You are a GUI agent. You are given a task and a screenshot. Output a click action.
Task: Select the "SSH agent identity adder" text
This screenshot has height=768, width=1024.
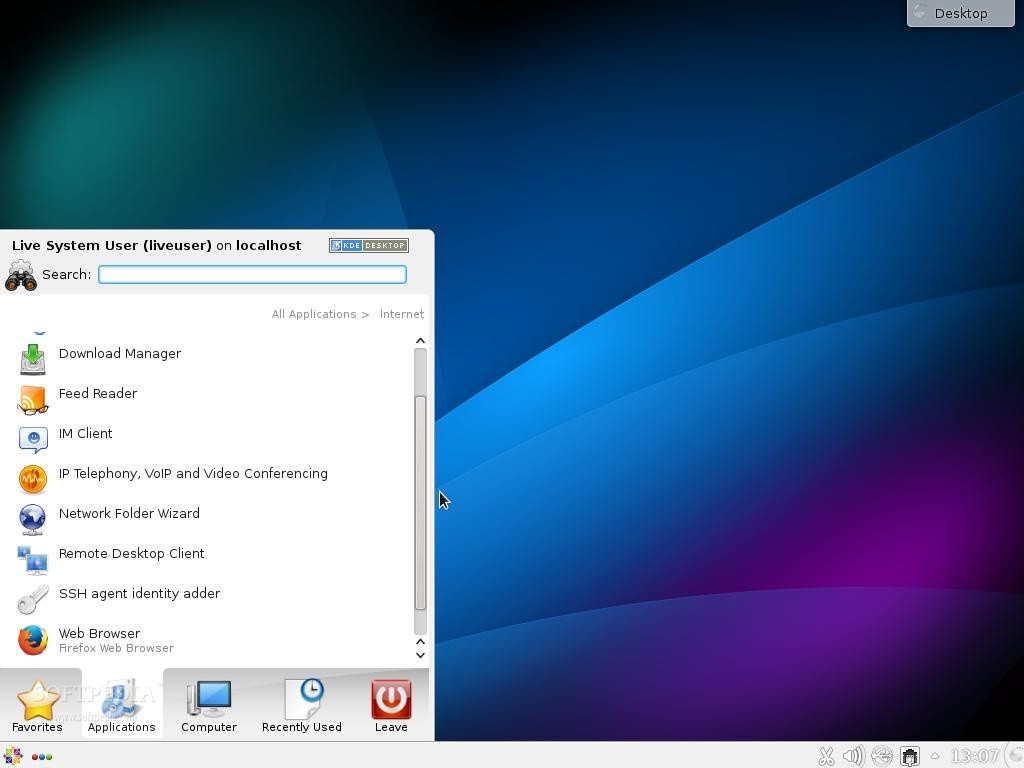click(139, 593)
